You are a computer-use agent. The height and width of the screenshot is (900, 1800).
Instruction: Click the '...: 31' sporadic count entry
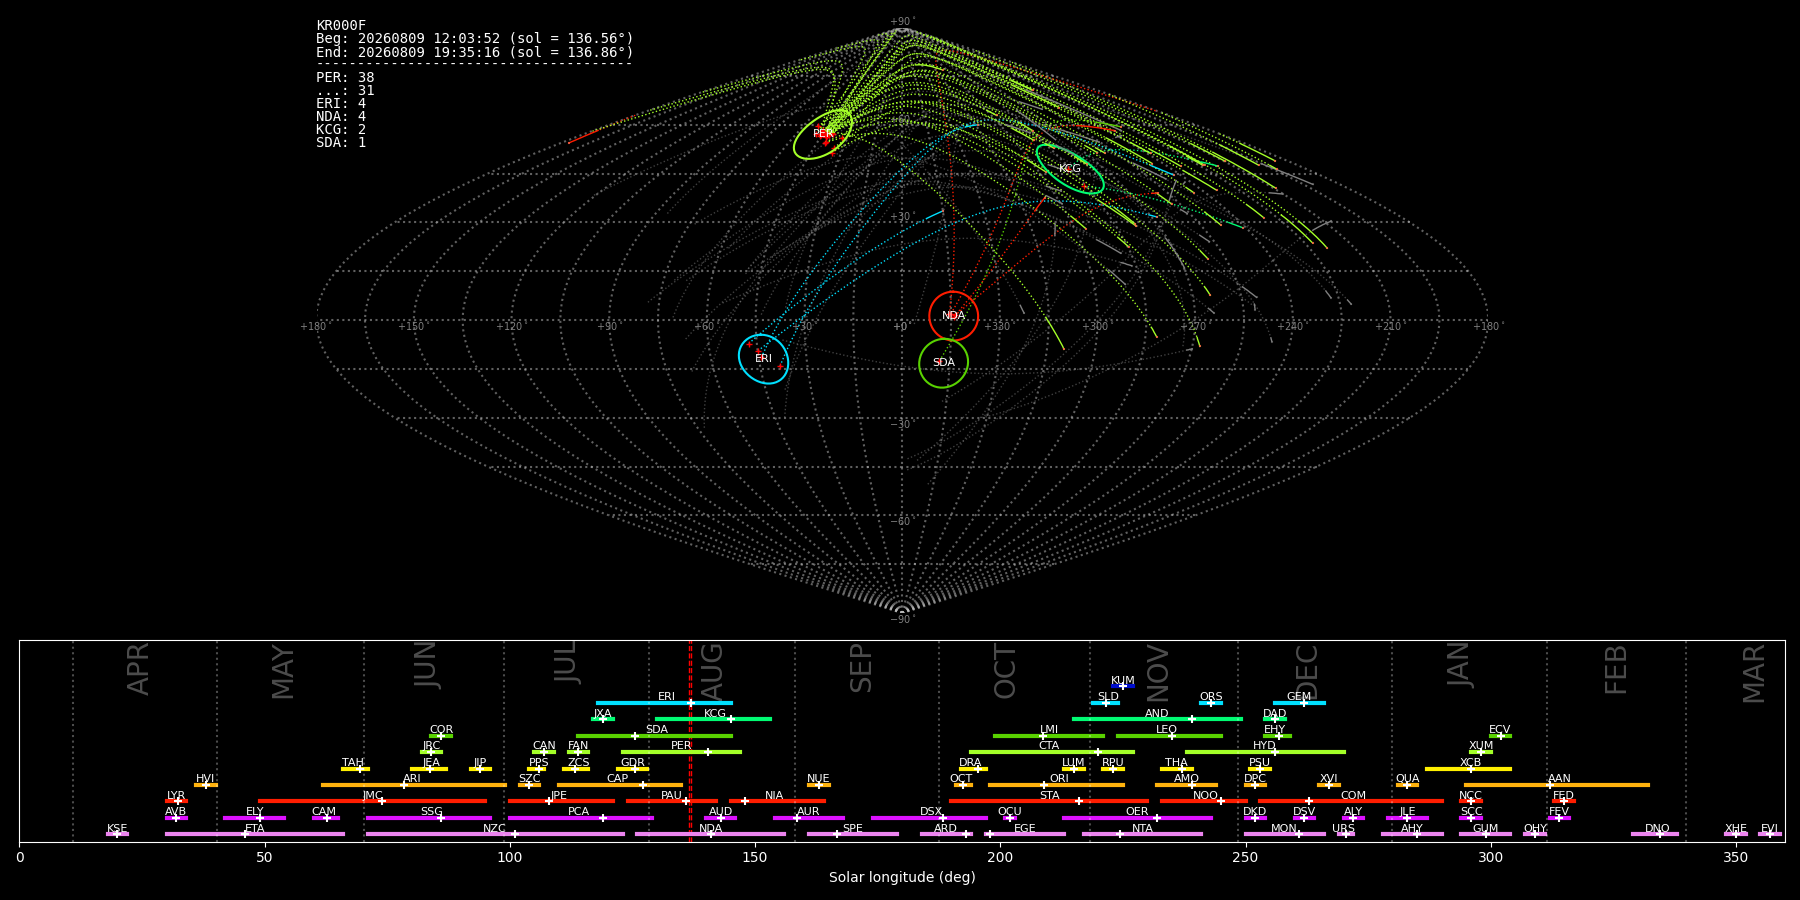(345, 90)
